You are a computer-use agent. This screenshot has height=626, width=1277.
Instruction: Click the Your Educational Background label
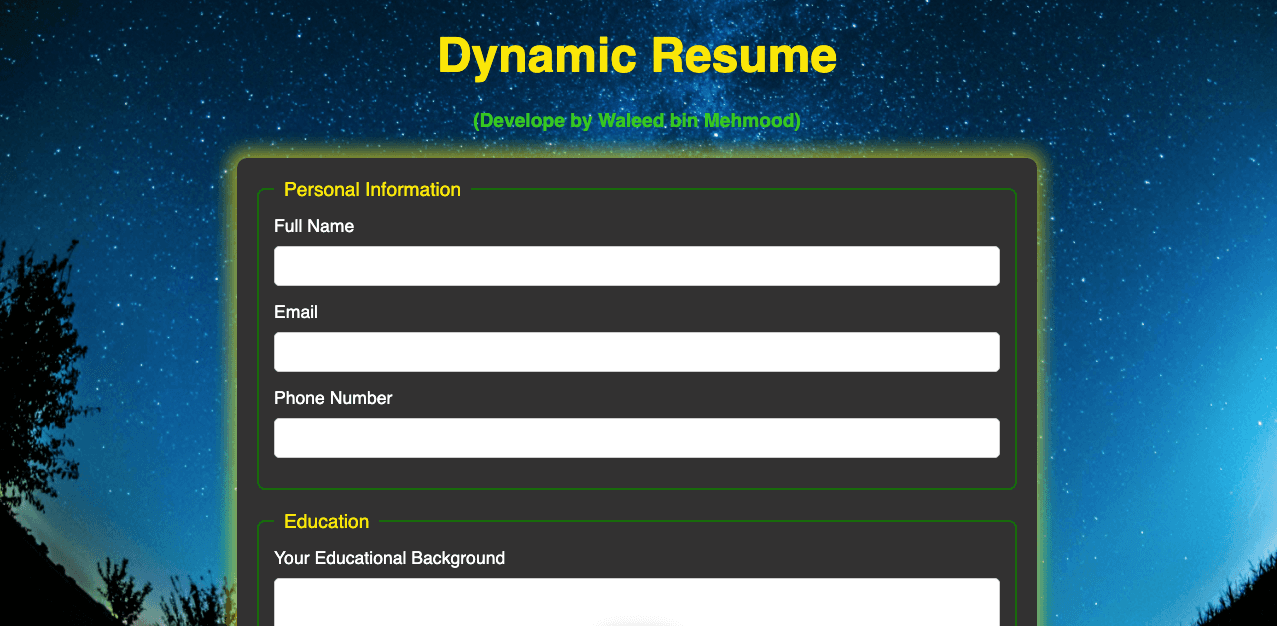(x=390, y=558)
